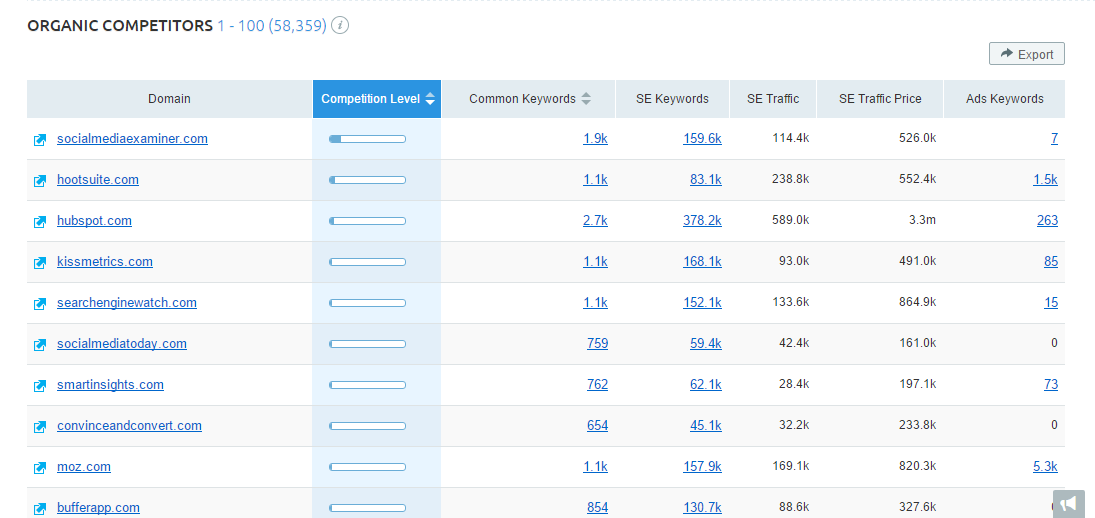Click the megaphone feedback icon
Viewport: 1095px width, 518px height.
(x=1068, y=503)
